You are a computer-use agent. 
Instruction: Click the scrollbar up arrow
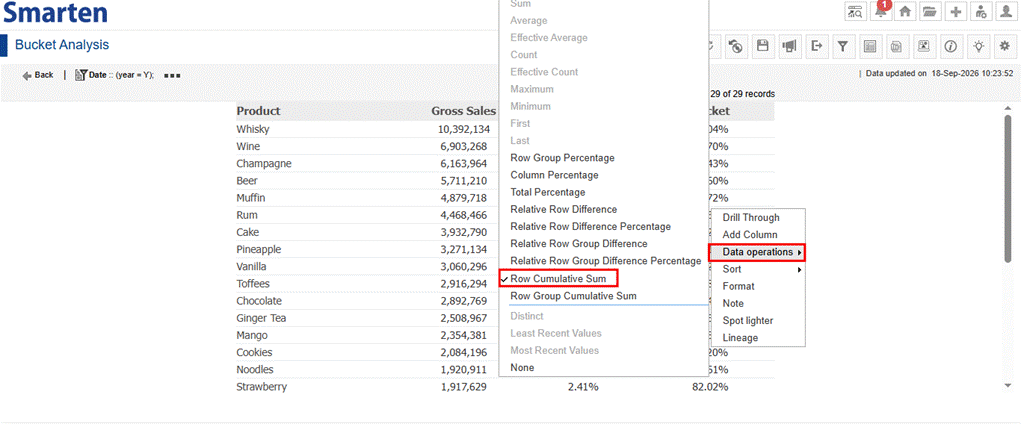pyautogui.click(x=1008, y=108)
